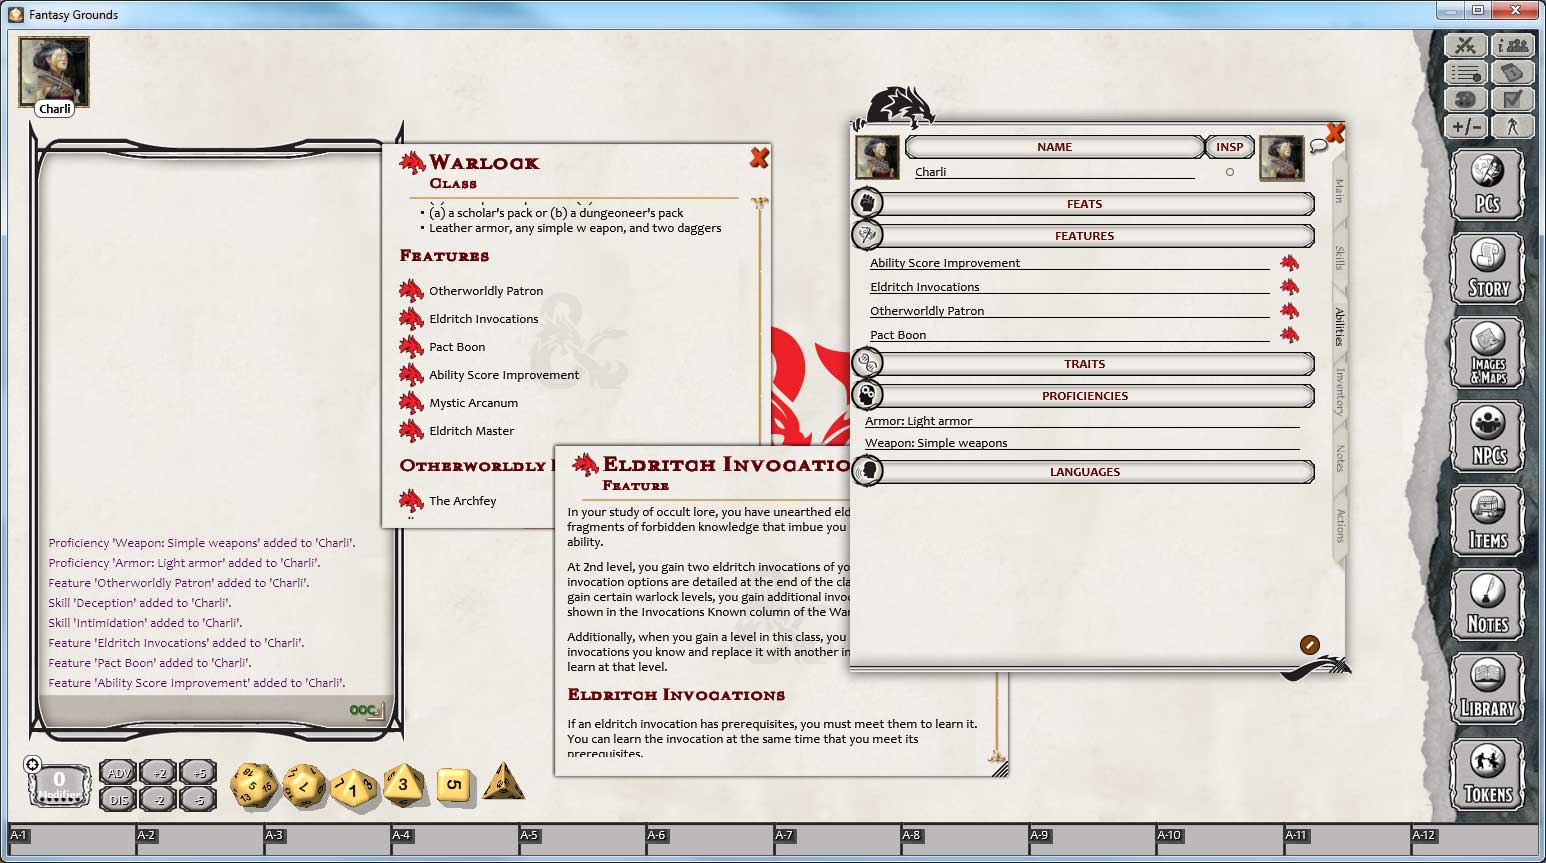Click the speech bubble icon on the character sheet
1546x863 pixels.
(x=1319, y=145)
